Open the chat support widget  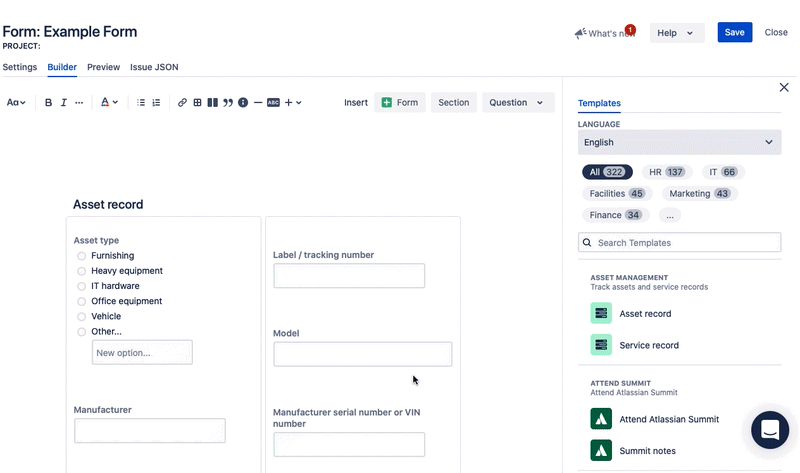(770, 430)
